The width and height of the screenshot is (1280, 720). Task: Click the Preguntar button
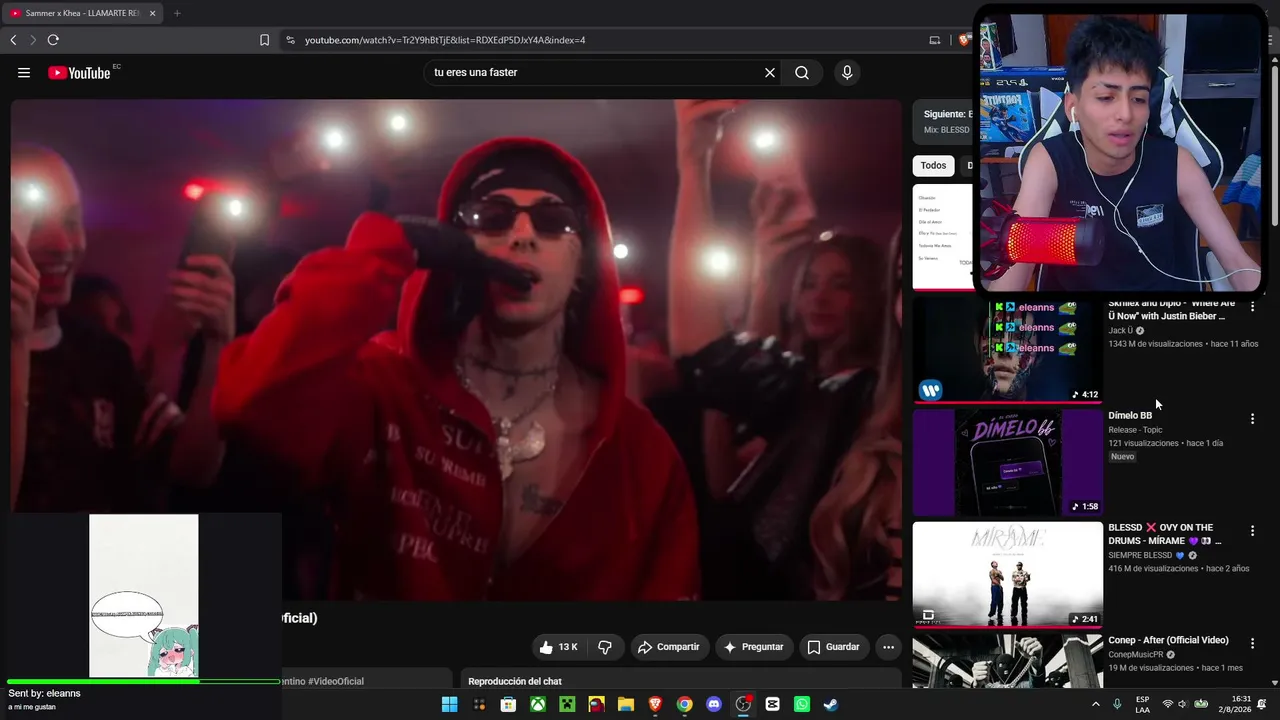pos(754,647)
